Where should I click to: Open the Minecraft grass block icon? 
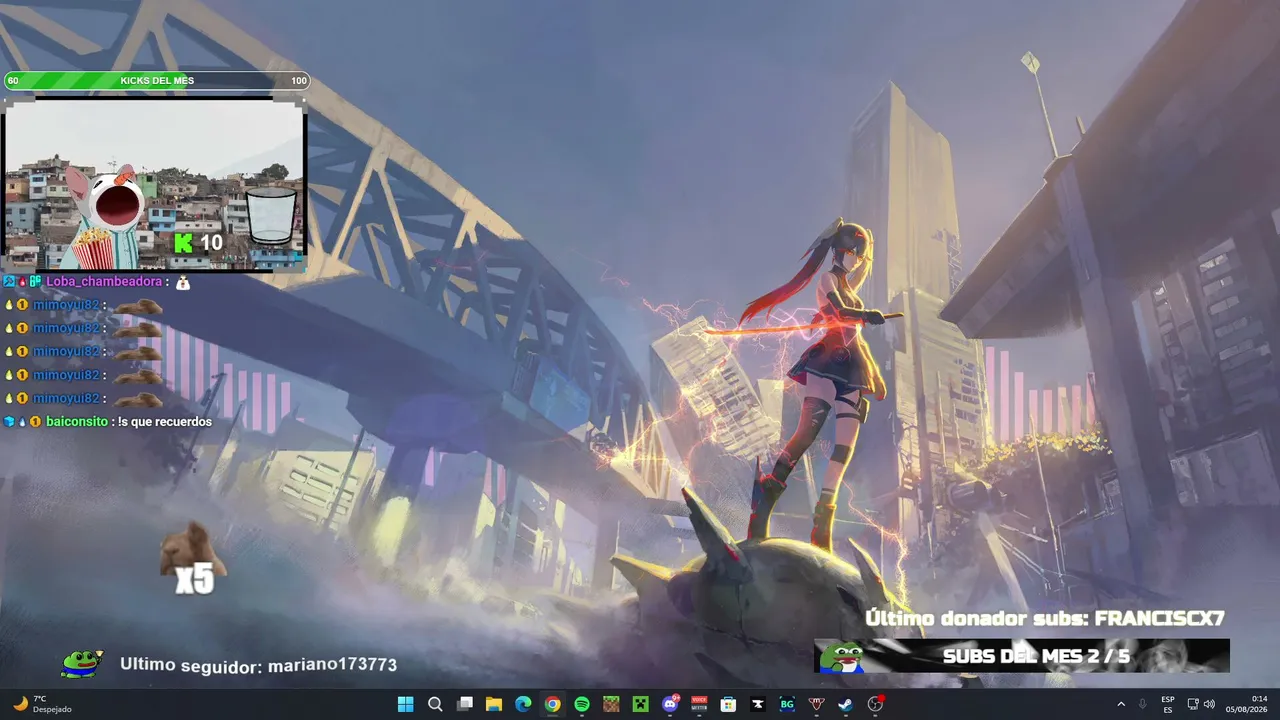coord(611,704)
